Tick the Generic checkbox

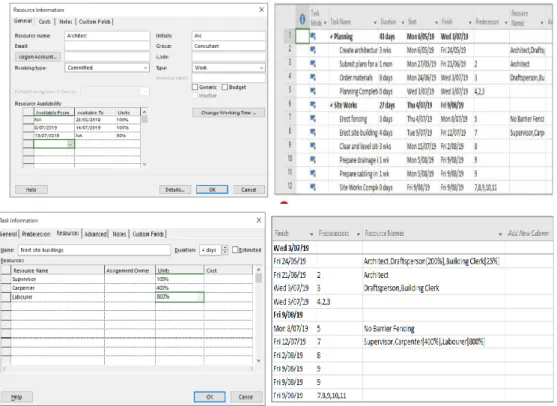[x=195, y=87]
